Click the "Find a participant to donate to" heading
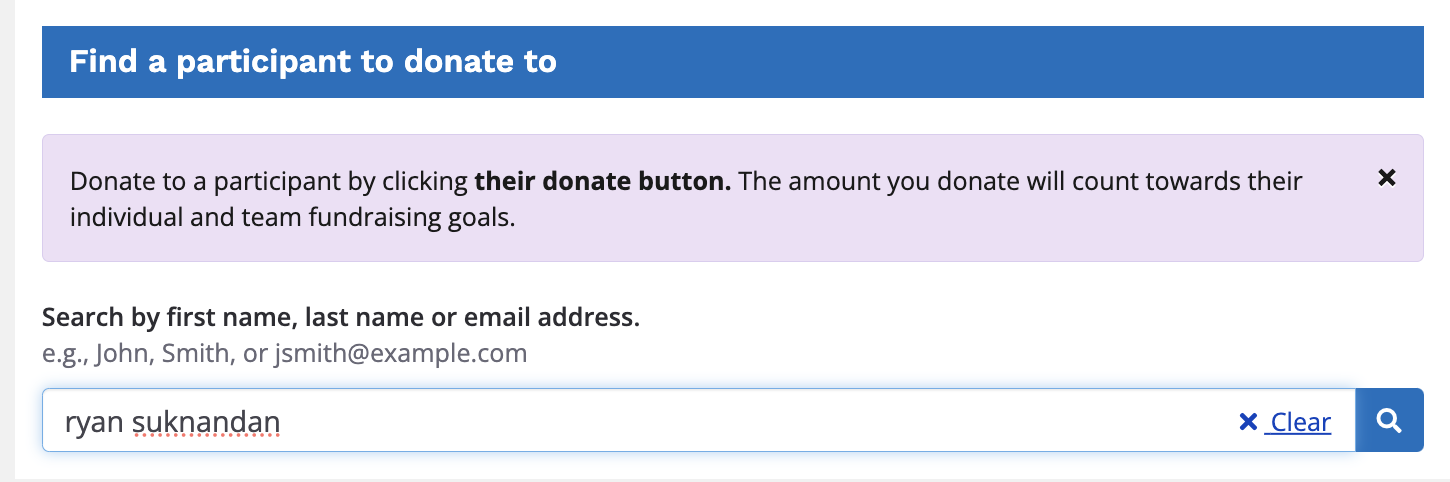The width and height of the screenshot is (1450, 482). click(313, 62)
